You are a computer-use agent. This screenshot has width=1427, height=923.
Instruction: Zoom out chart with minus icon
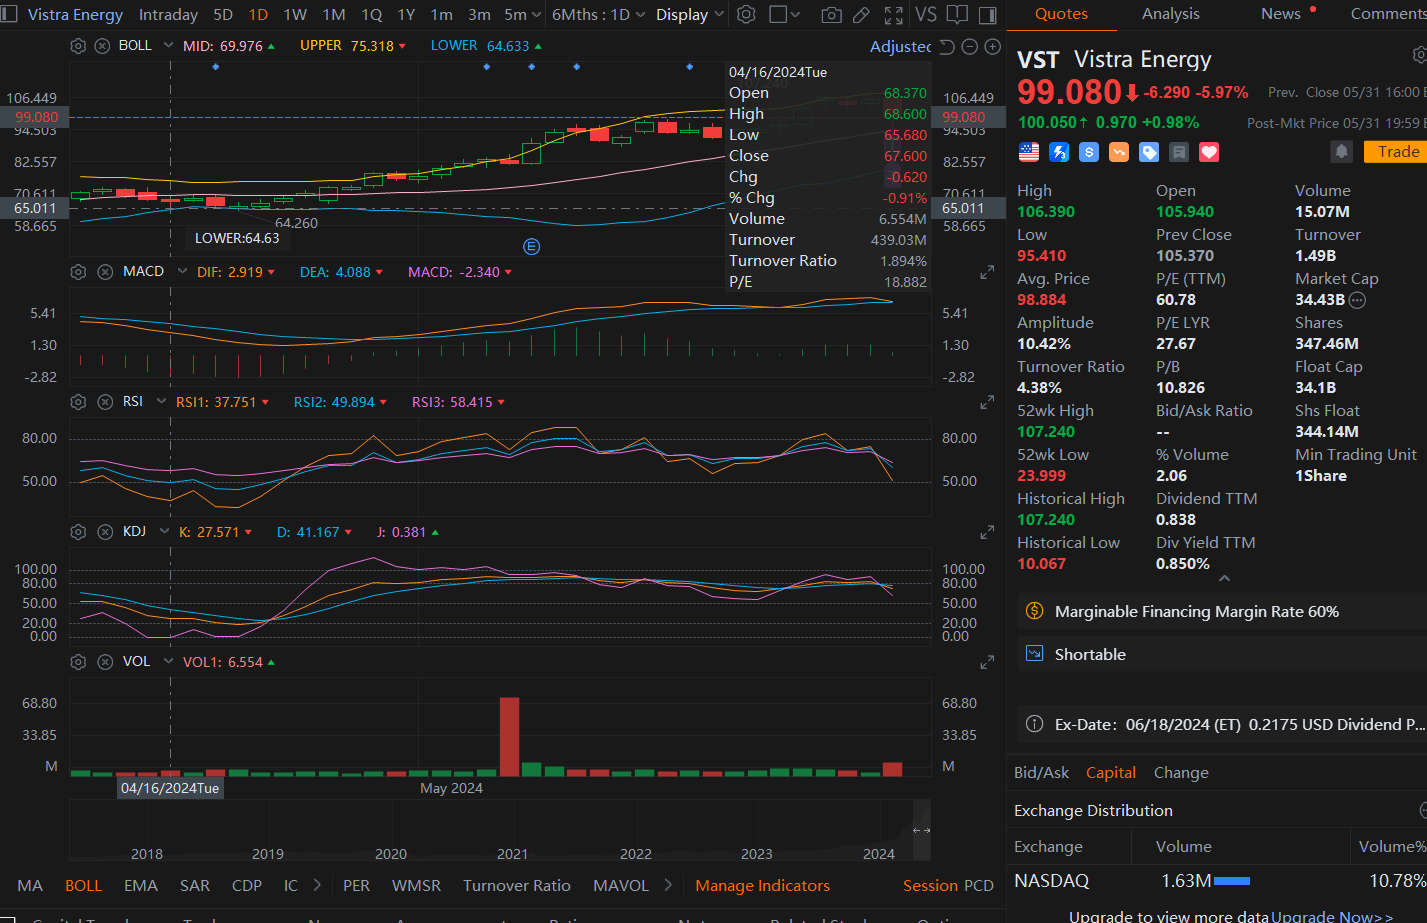pyautogui.click(x=969, y=47)
